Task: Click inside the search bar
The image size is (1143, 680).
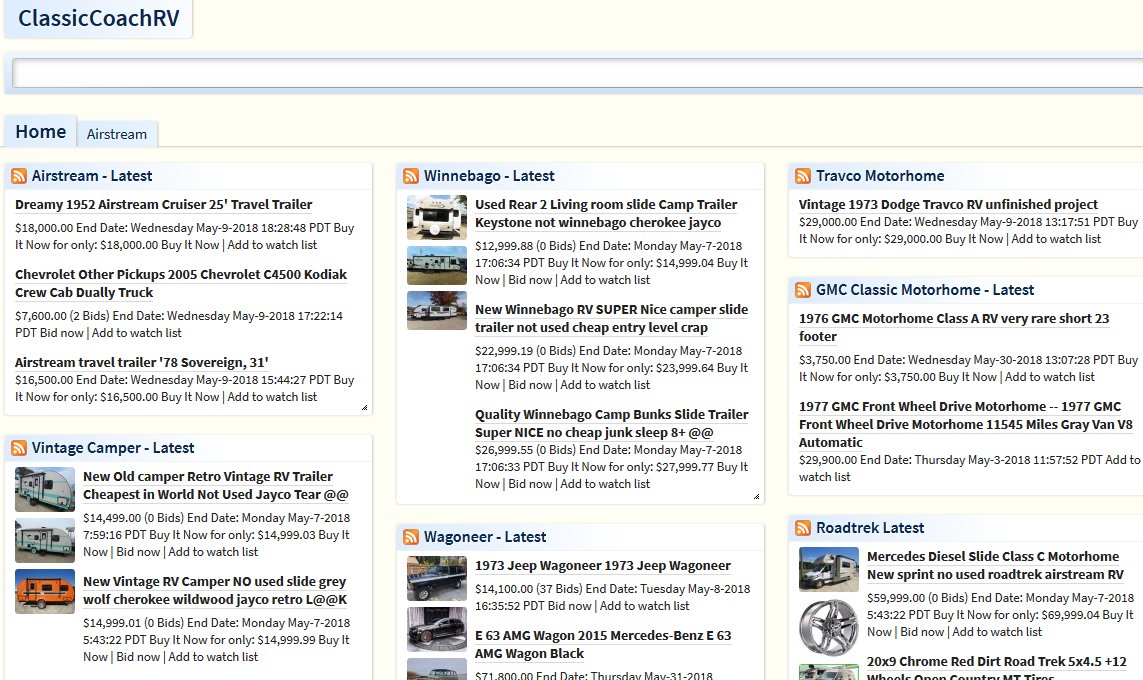Action: [x=571, y=73]
